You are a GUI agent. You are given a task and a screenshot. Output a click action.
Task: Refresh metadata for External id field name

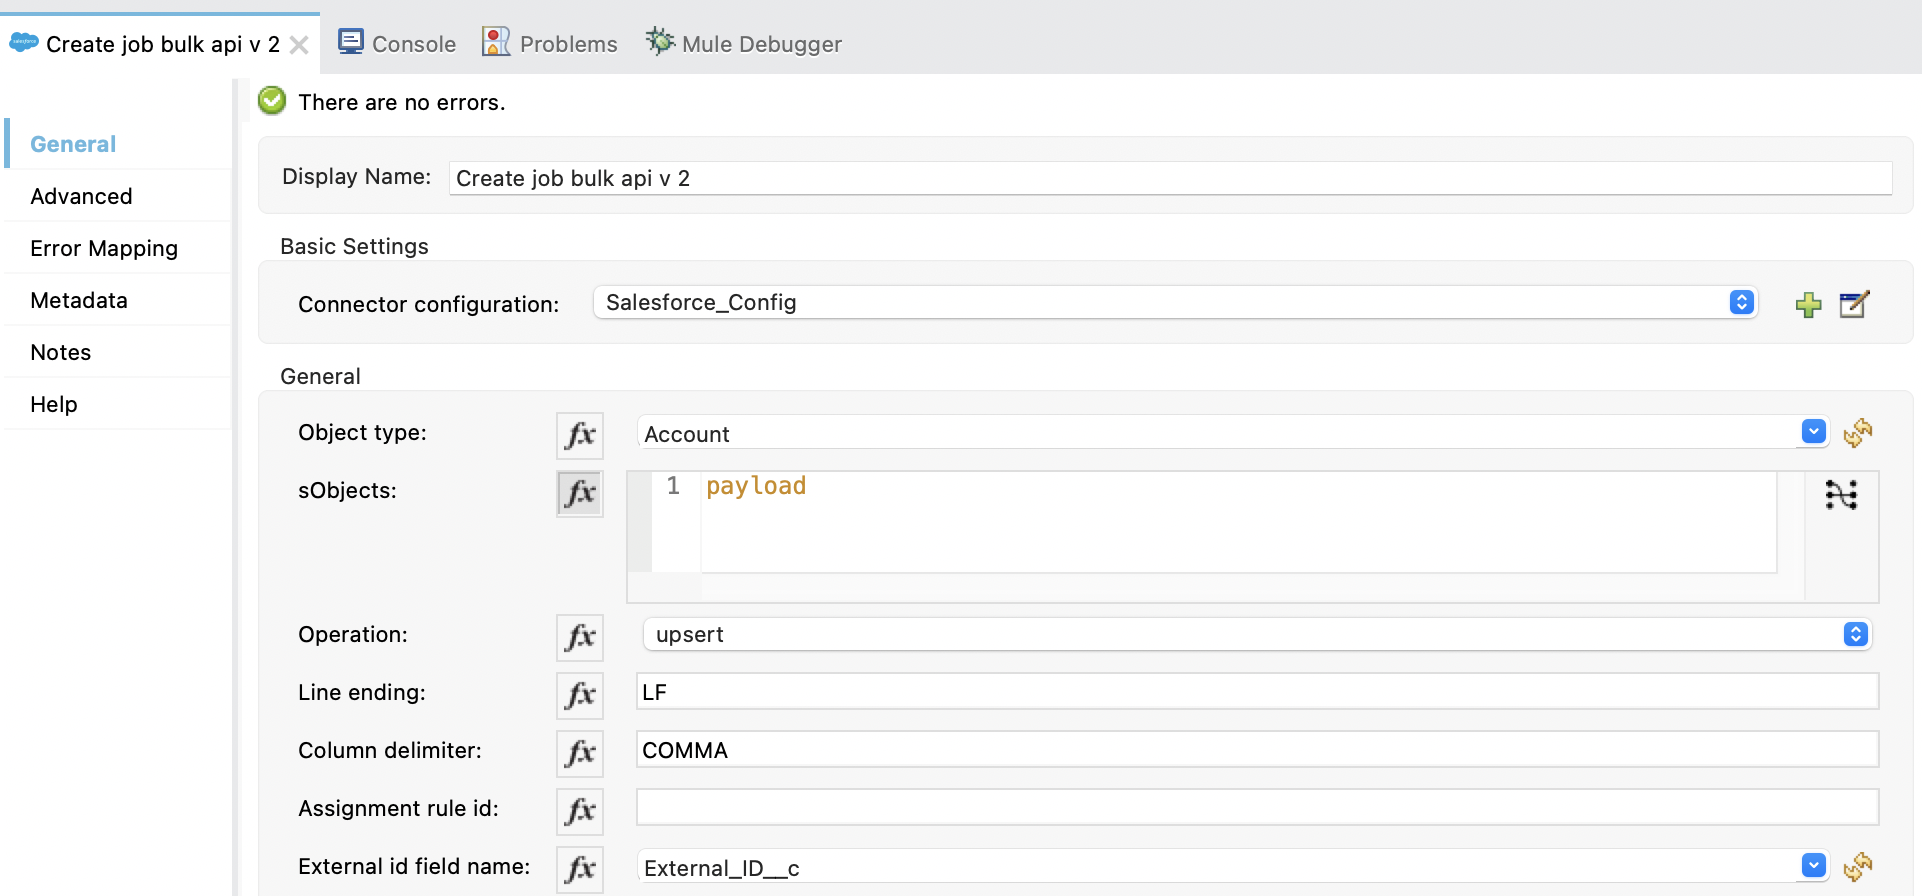[1858, 867]
